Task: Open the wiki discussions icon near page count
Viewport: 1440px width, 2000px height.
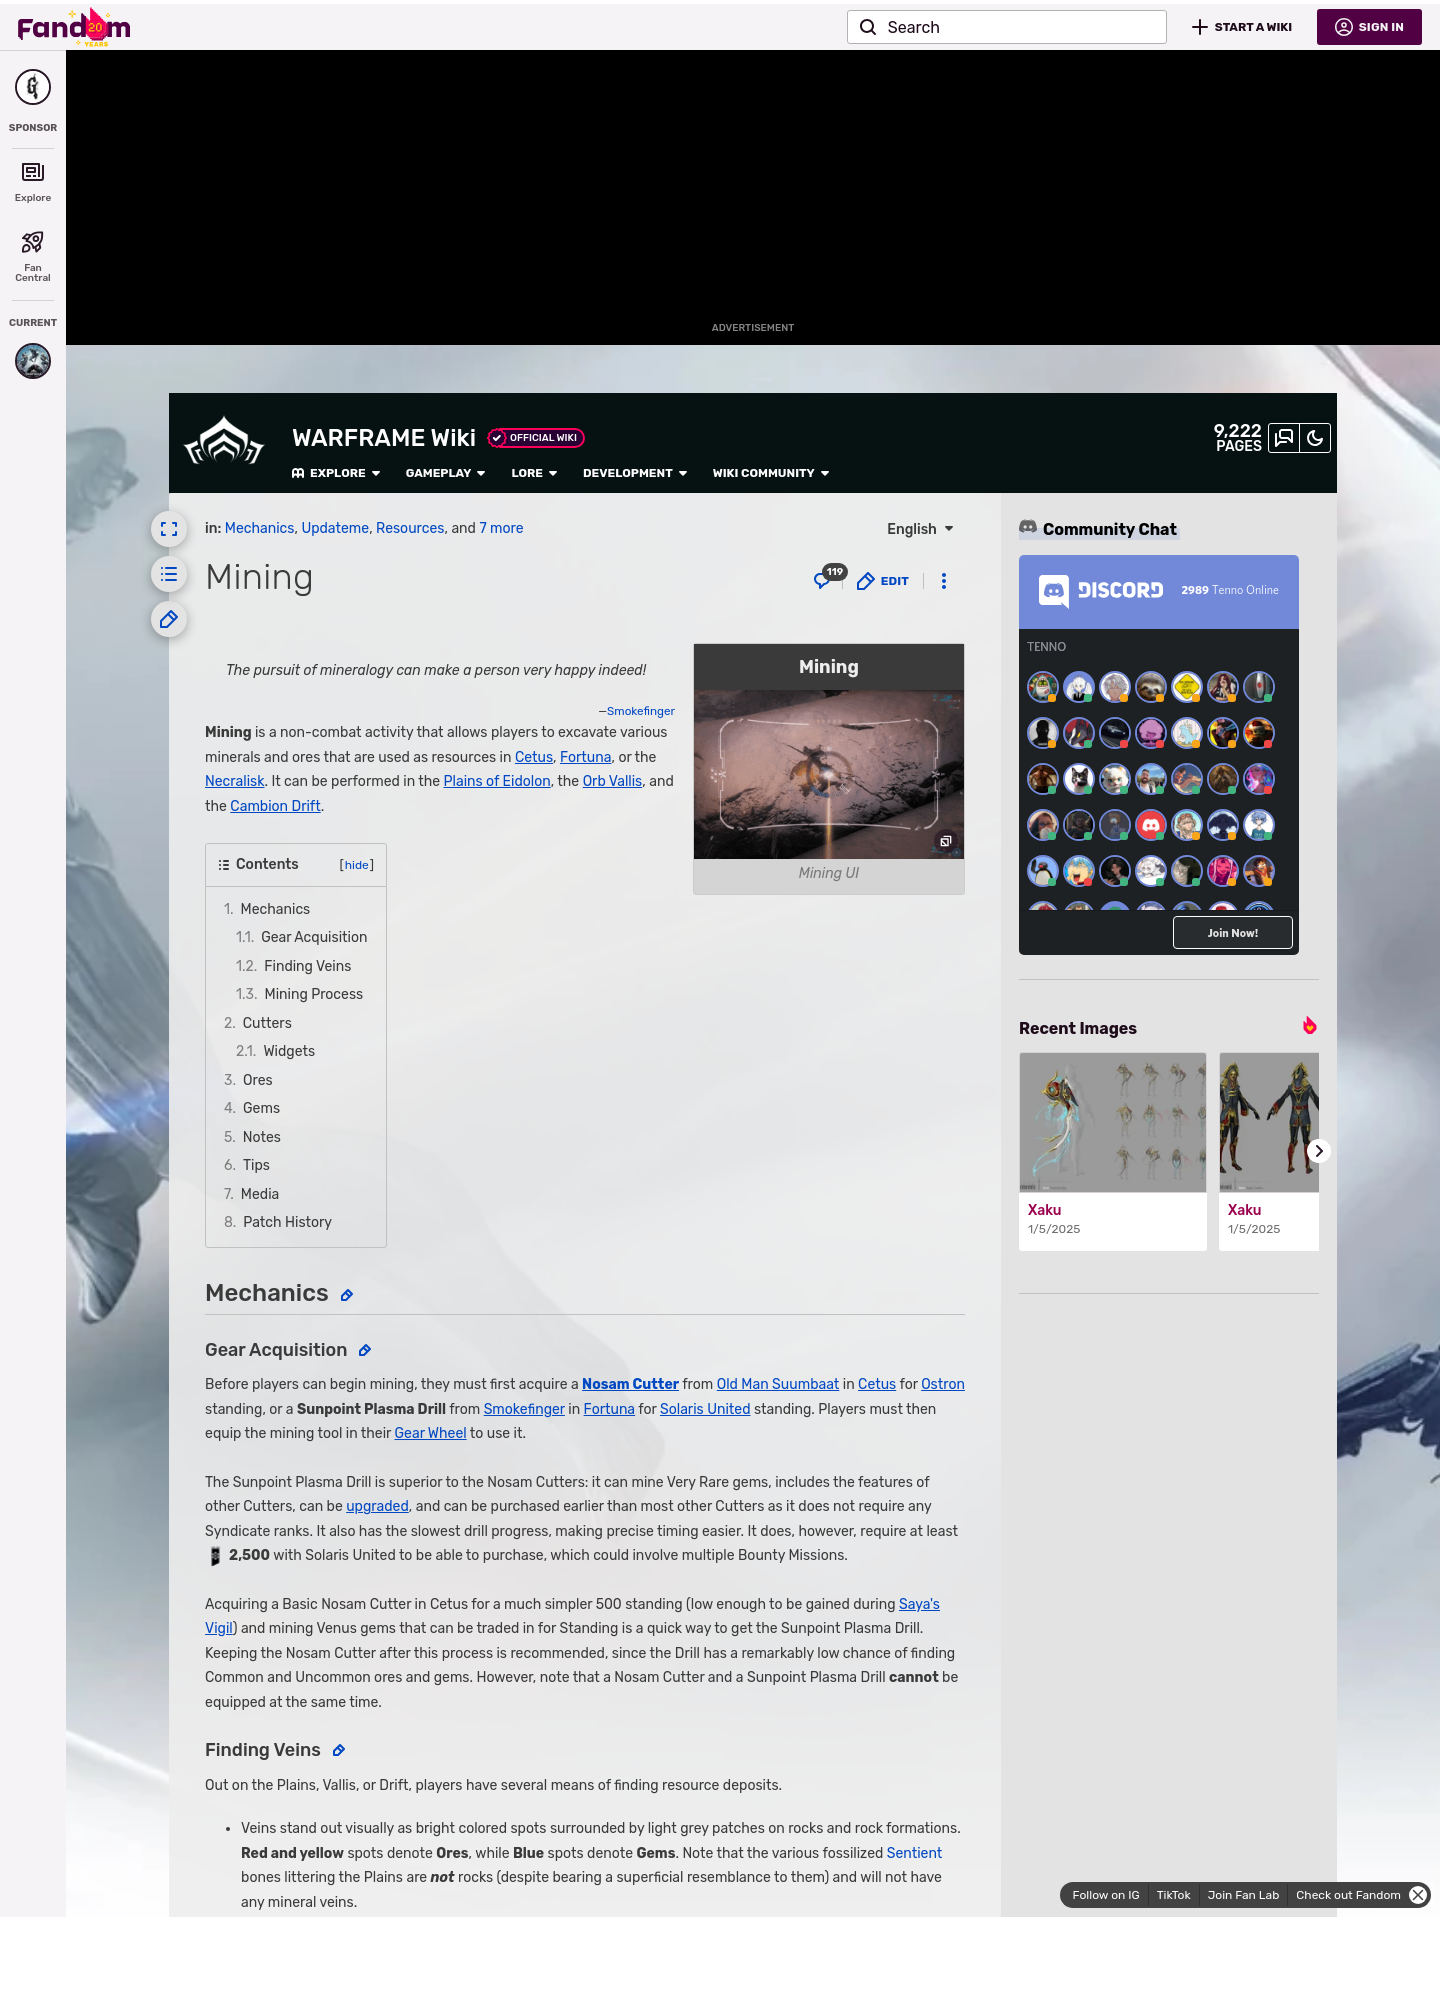Action: coord(1284,438)
